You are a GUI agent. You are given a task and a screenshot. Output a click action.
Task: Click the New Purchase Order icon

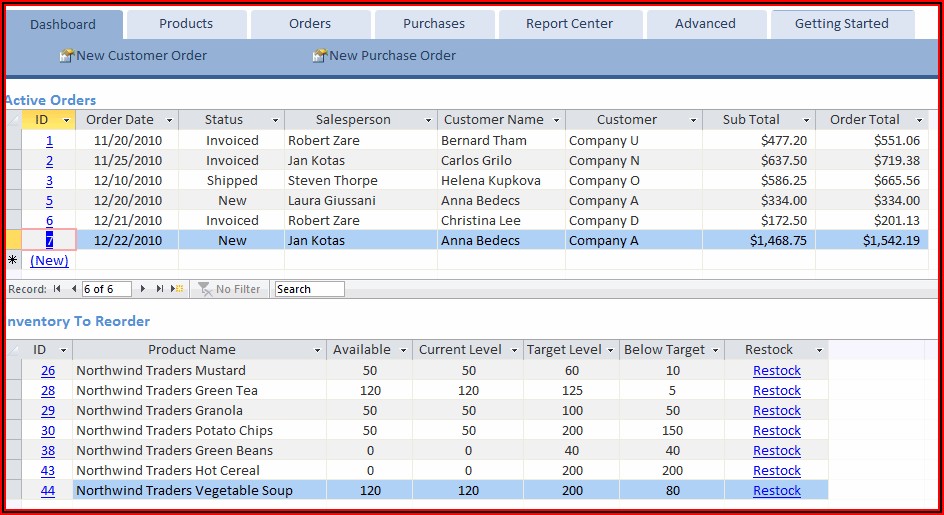point(320,56)
